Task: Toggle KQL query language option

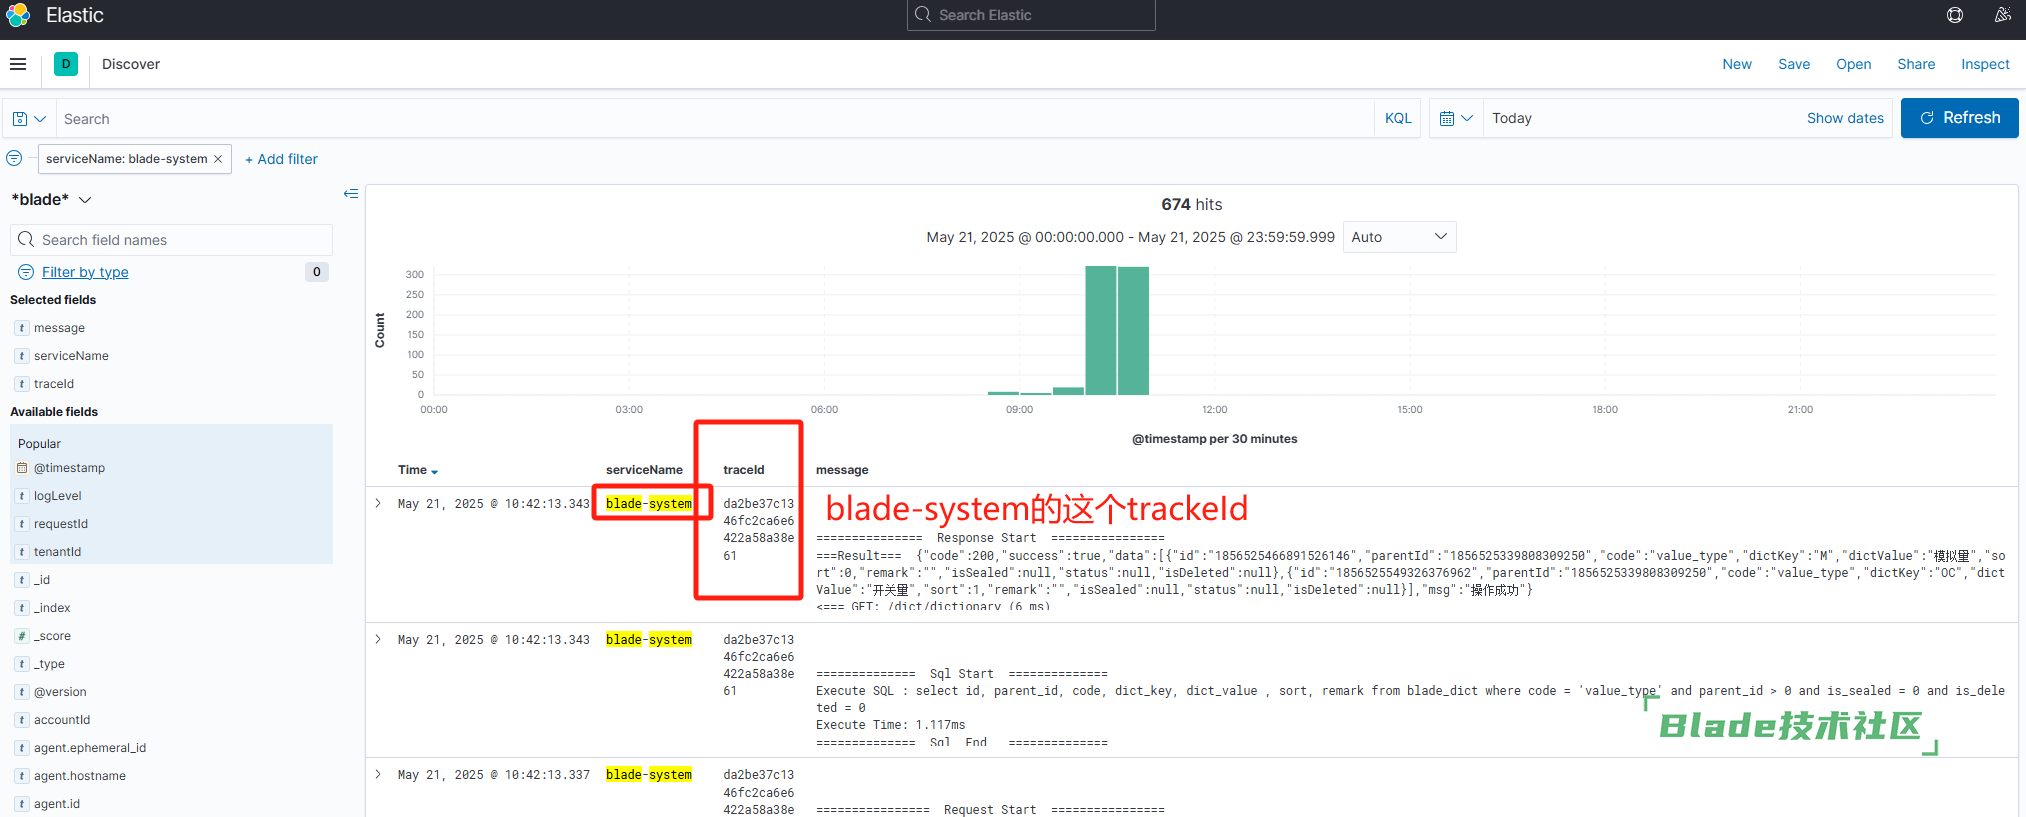Action: click(1398, 118)
